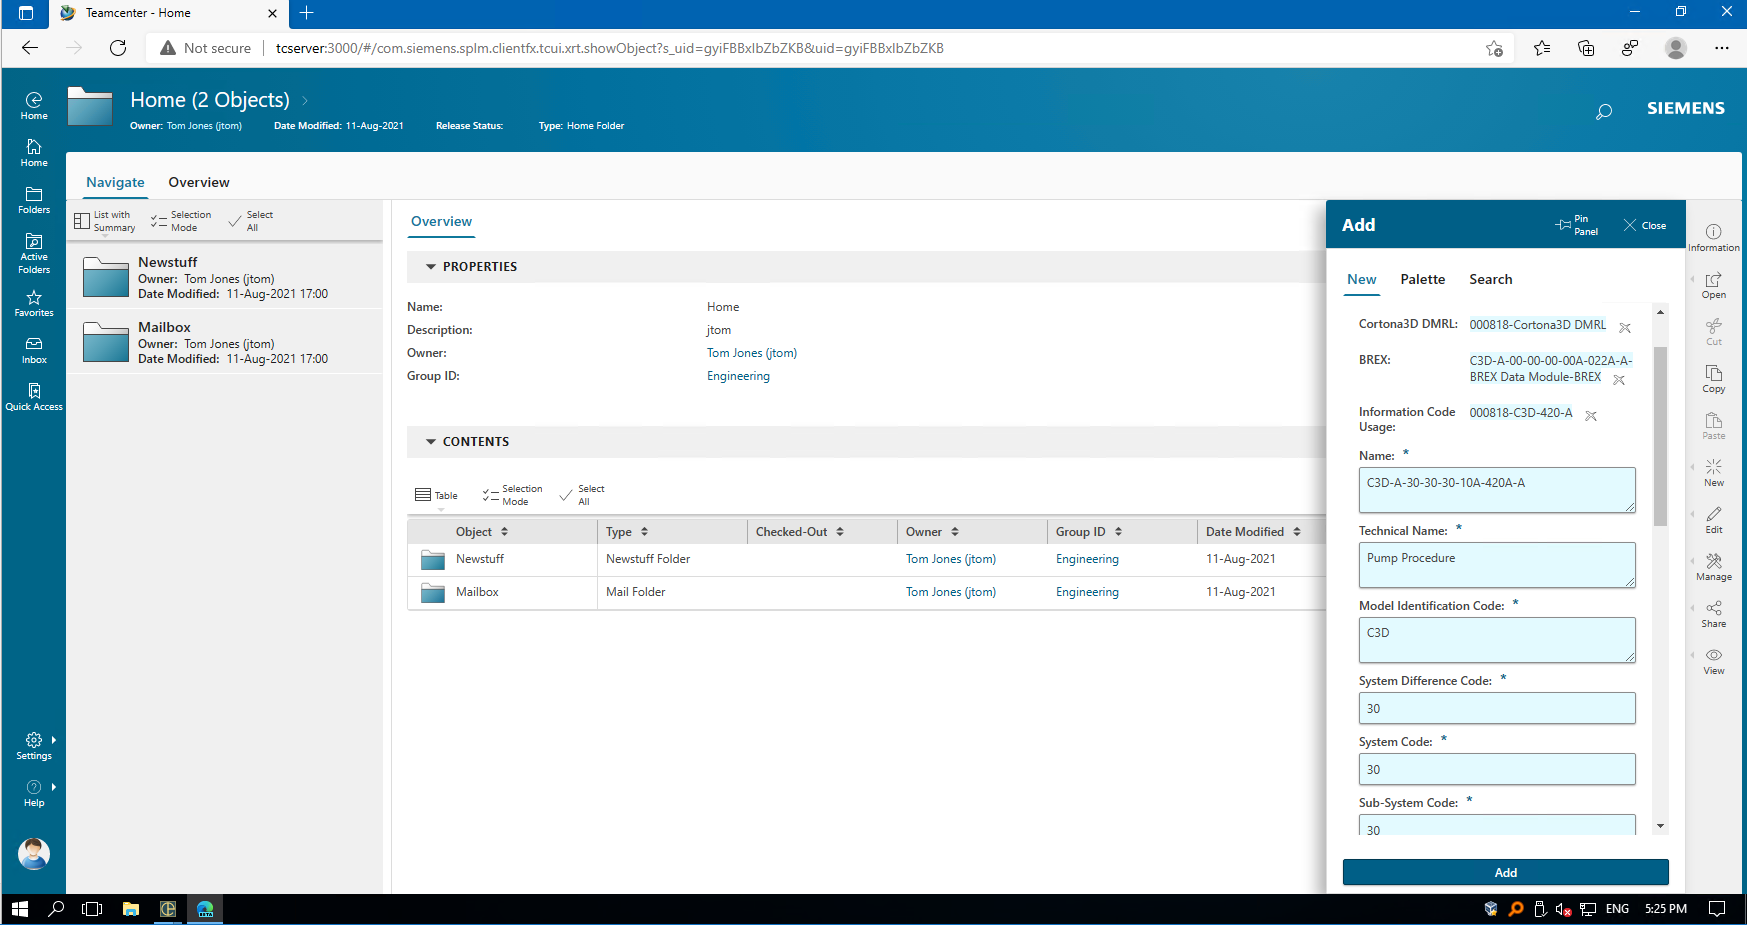1747x925 pixels.
Task: Open the Tom Jones owner link in properties
Action: click(752, 353)
